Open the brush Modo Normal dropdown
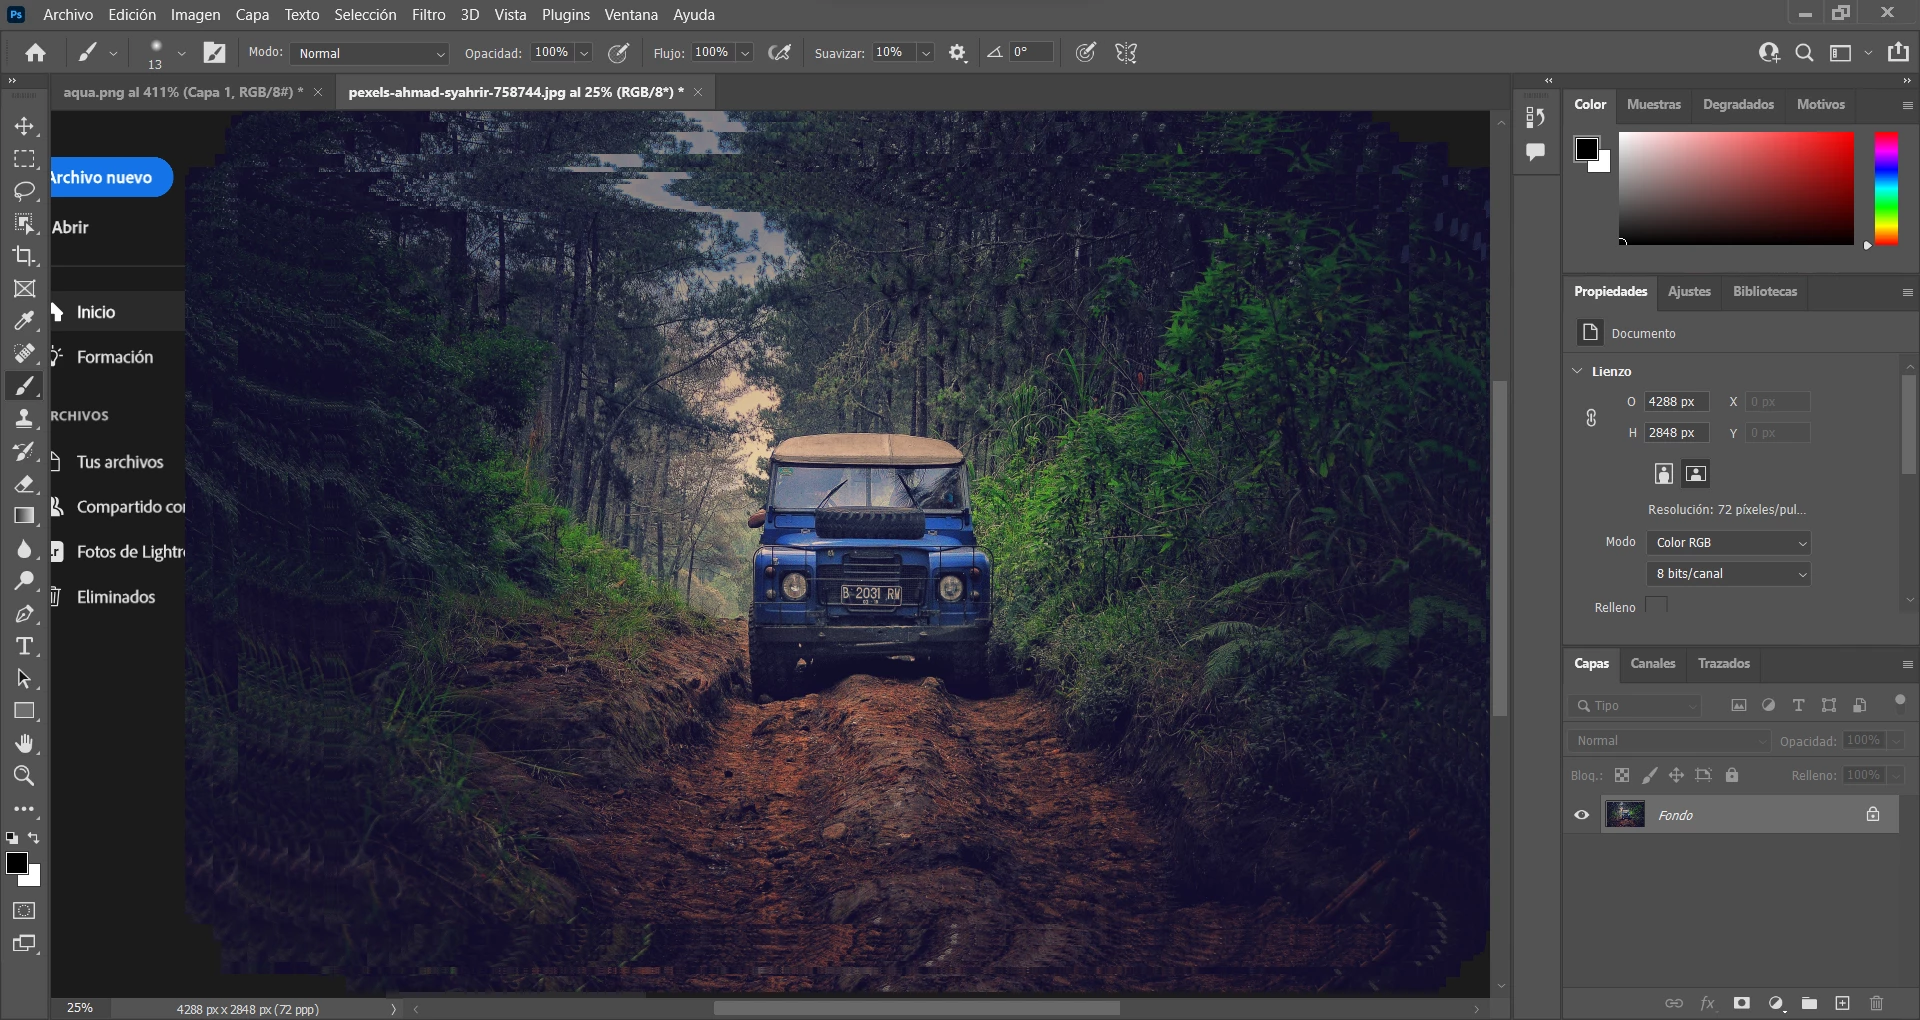The width and height of the screenshot is (1920, 1020). pyautogui.click(x=371, y=53)
